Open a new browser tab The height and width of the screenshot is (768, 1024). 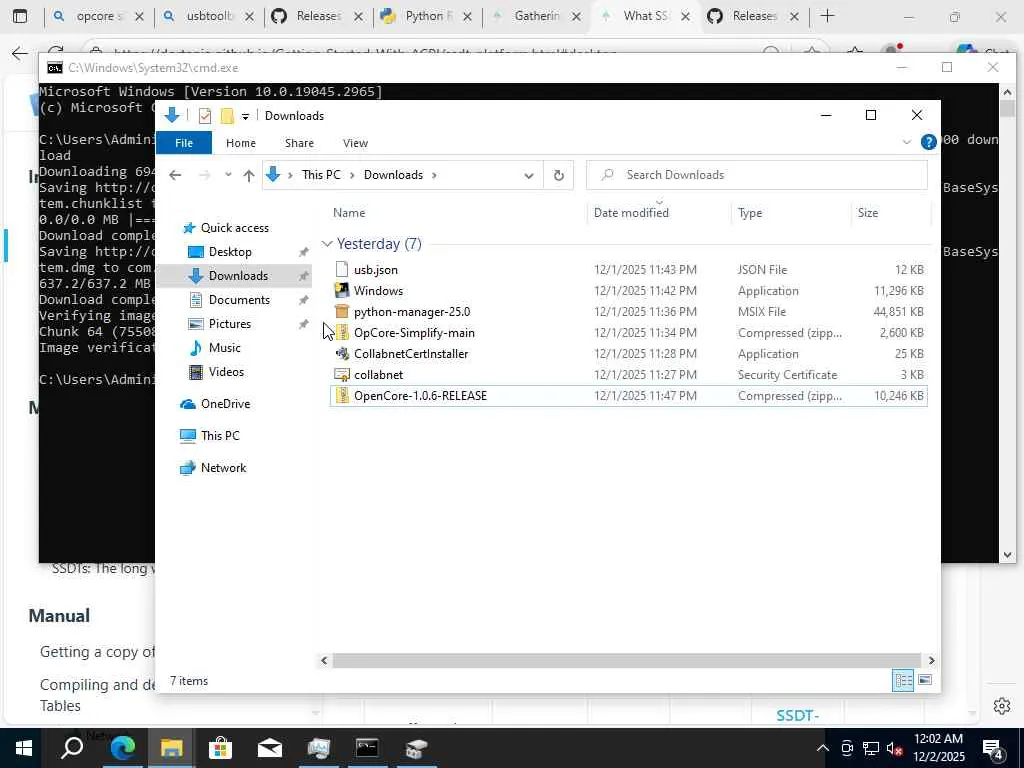pyautogui.click(x=827, y=16)
